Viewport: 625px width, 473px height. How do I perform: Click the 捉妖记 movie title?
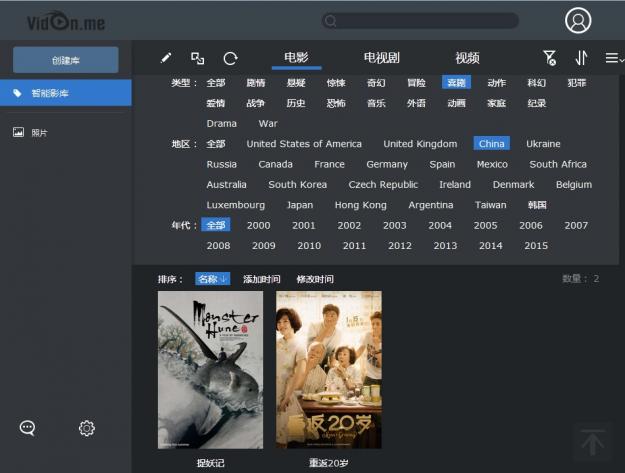click(210, 463)
